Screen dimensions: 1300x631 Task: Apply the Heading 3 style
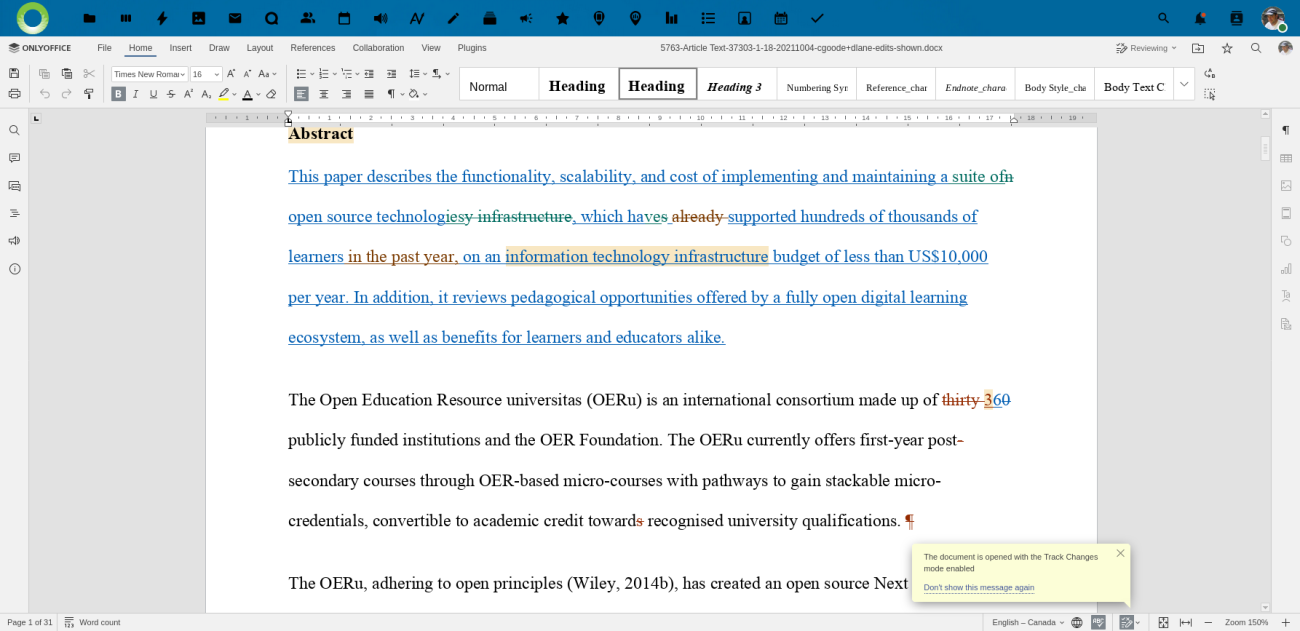736,86
